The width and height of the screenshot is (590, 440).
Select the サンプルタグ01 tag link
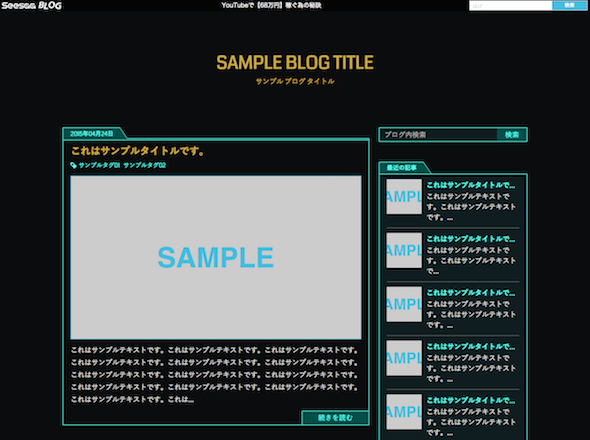point(99,165)
